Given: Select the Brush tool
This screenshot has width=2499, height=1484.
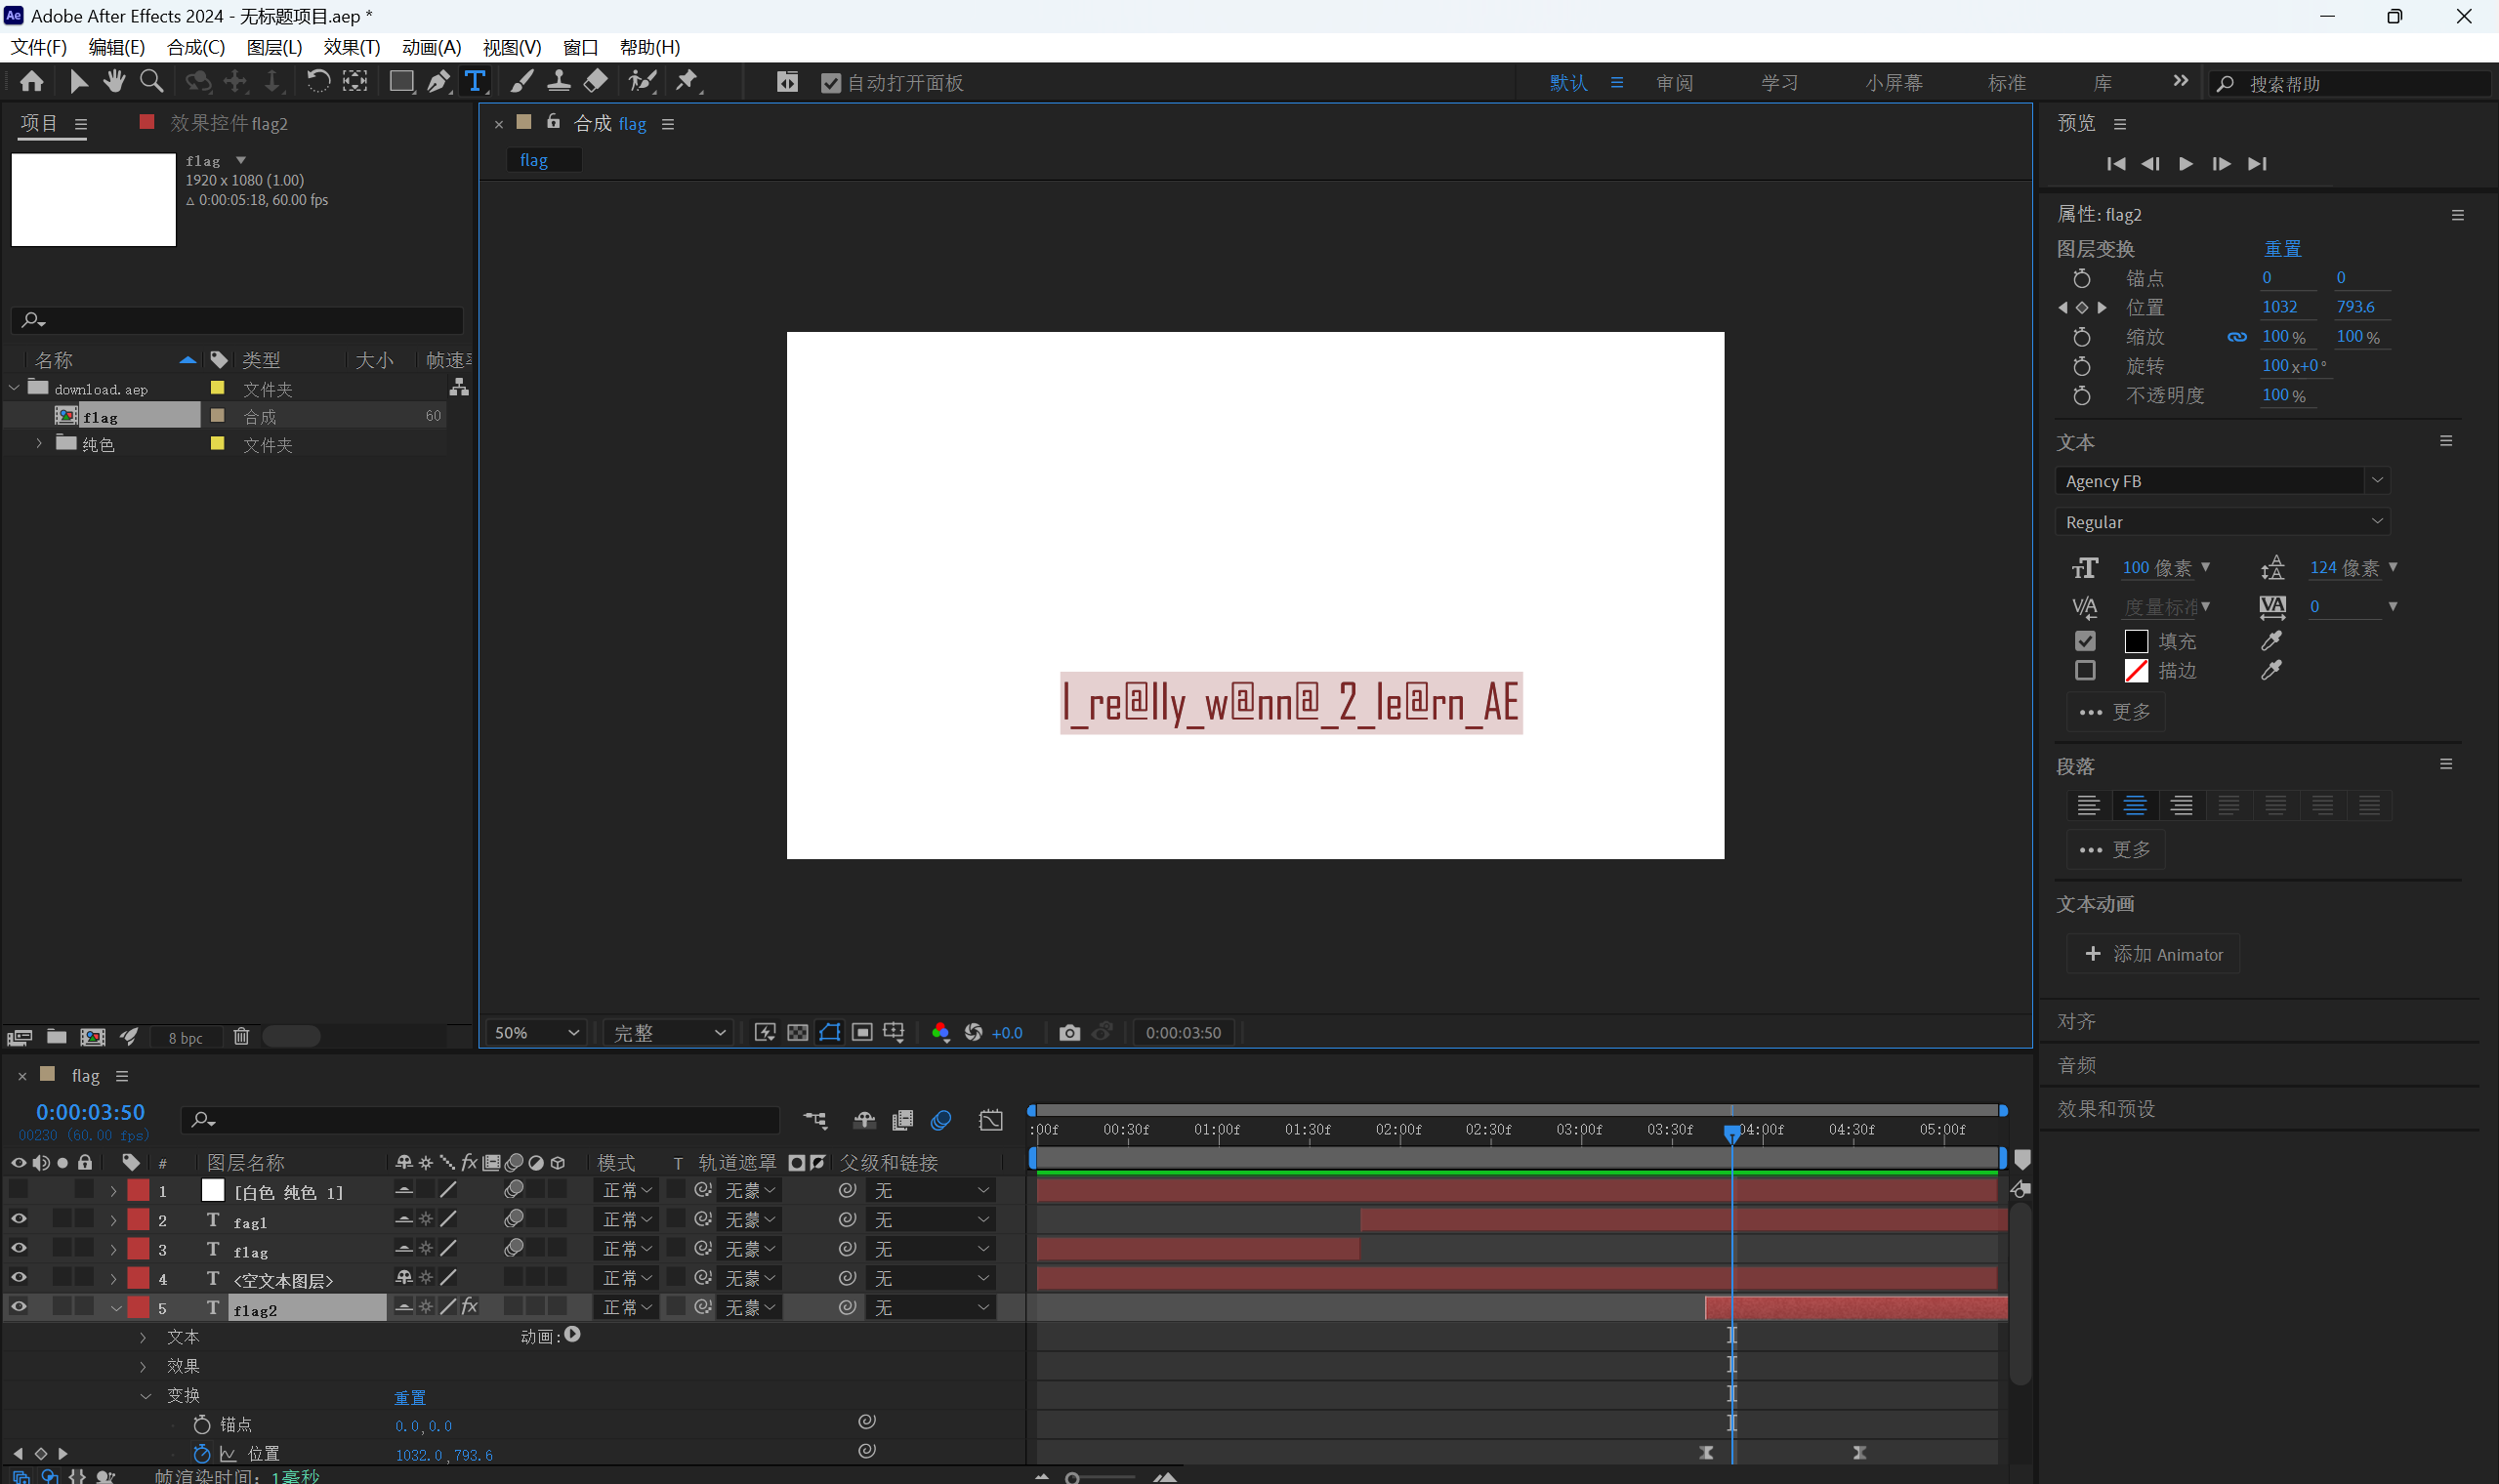Looking at the screenshot, I should (521, 82).
